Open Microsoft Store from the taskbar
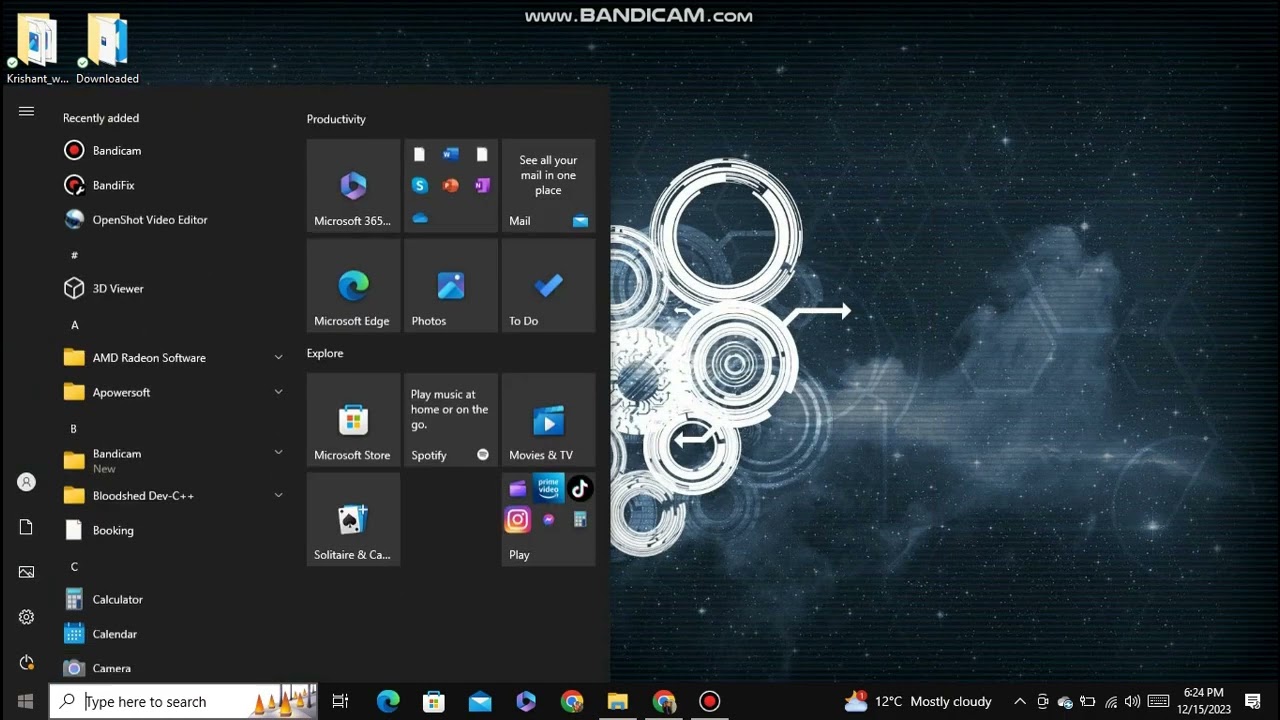This screenshot has width=1280, height=720. [x=434, y=701]
